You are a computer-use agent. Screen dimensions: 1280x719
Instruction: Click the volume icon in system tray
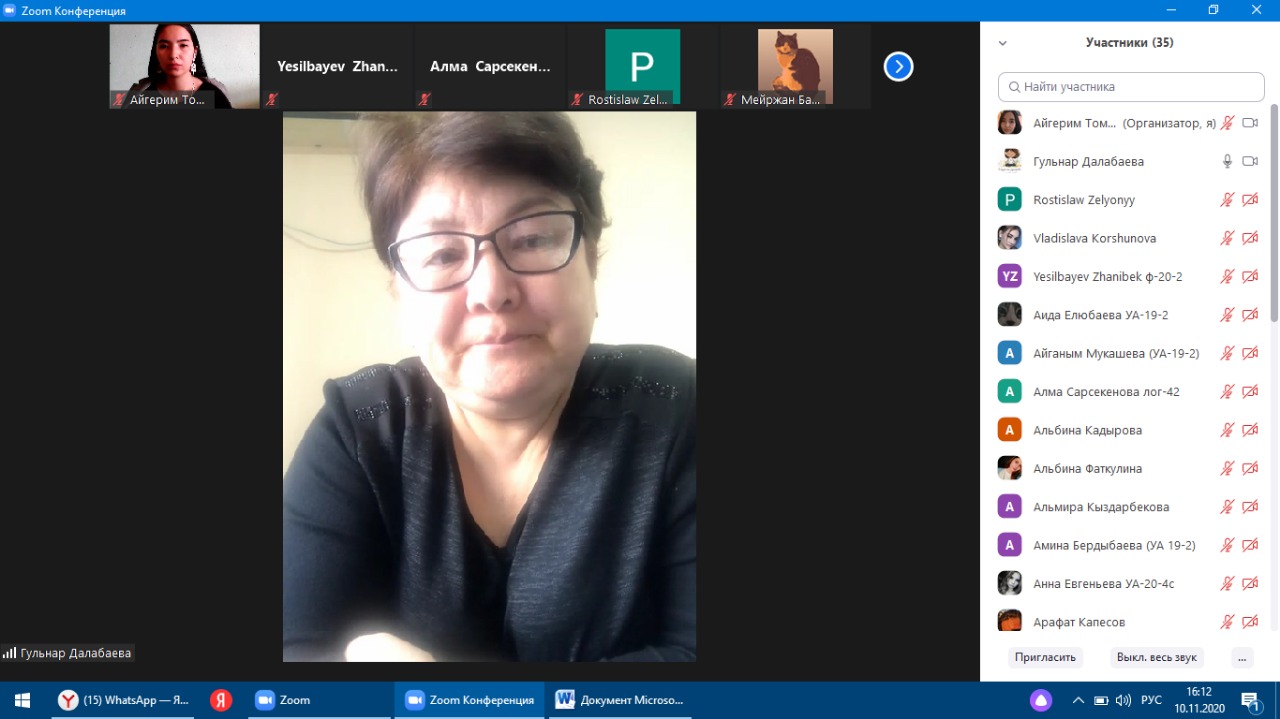(x=1123, y=700)
